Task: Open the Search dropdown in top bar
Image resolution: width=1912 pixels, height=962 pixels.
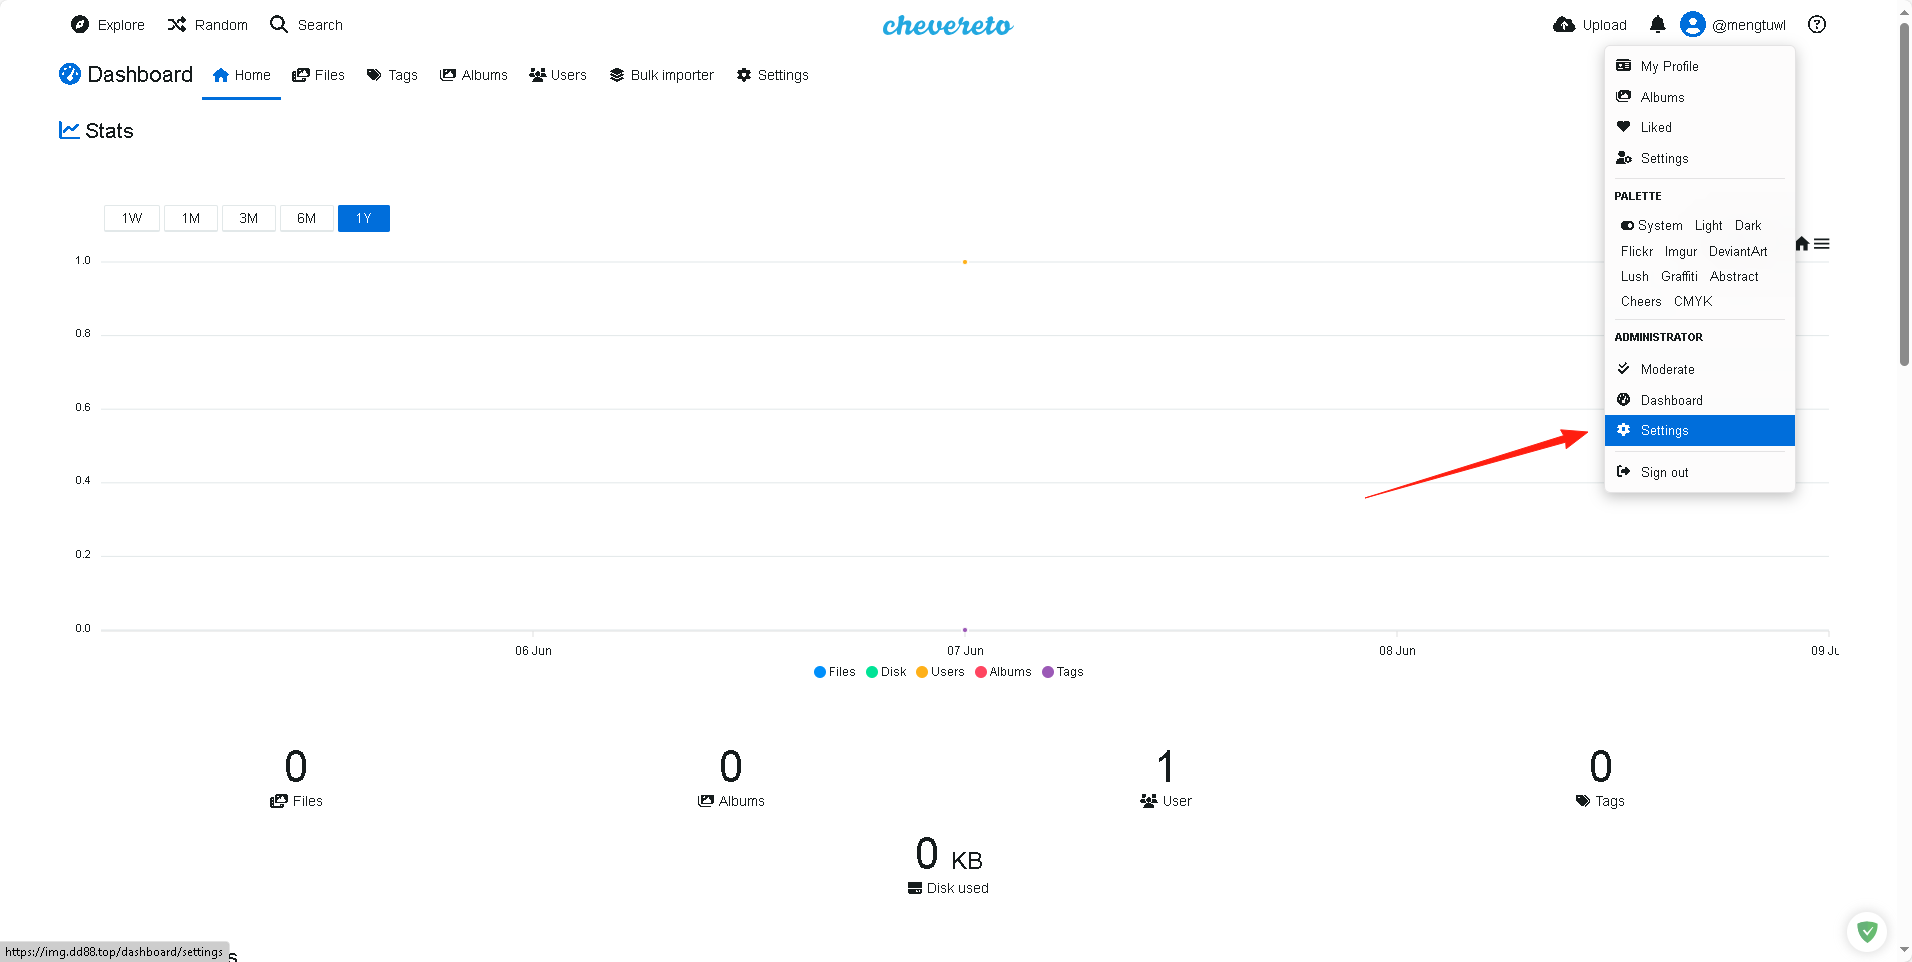Action: pyautogui.click(x=307, y=25)
